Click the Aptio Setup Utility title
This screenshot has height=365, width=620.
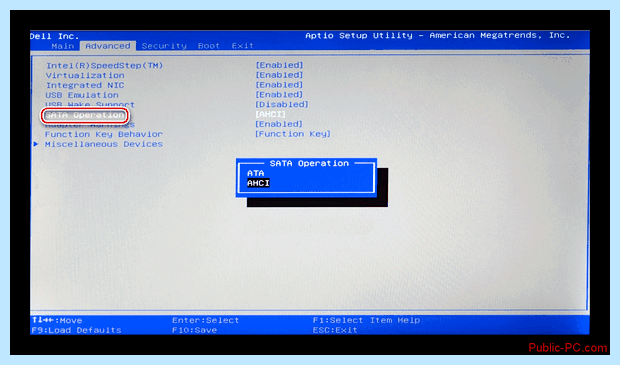coord(438,36)
